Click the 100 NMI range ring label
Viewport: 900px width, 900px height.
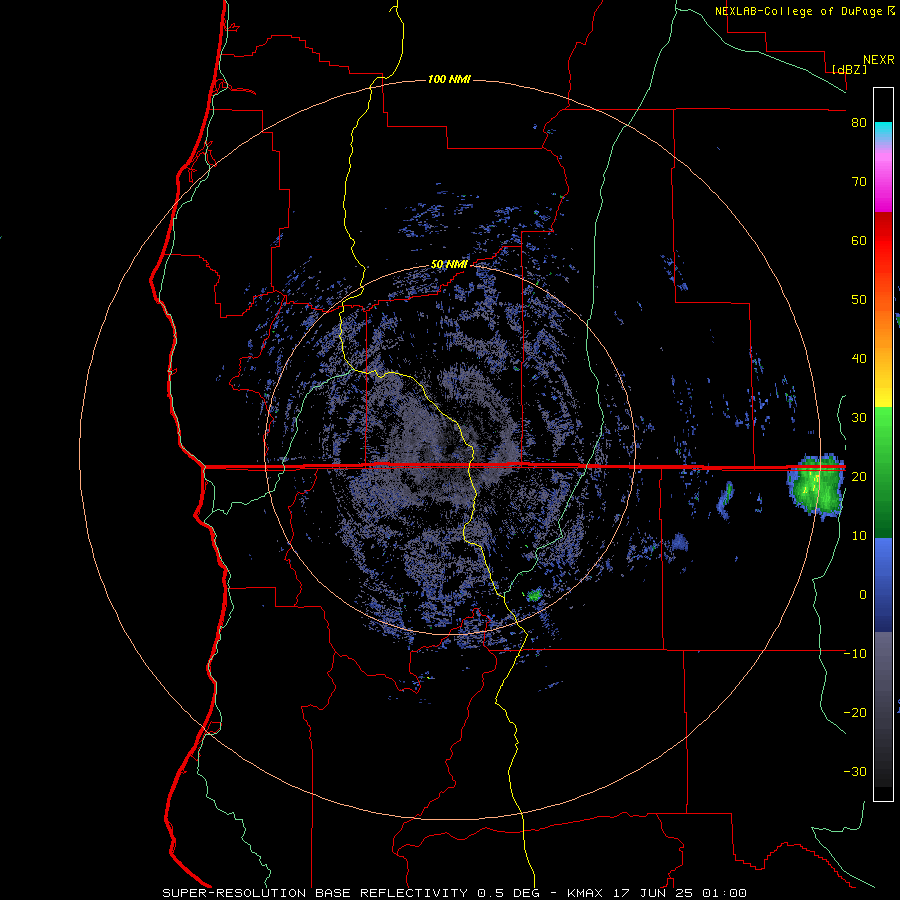(x=449, y=79)
